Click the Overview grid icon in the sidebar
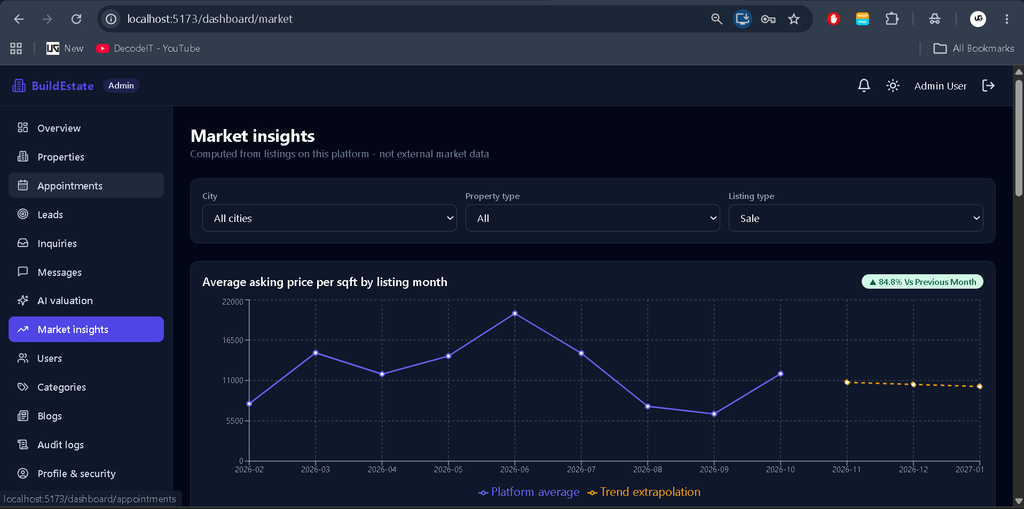 pyautogui.click(x=23, y=128)
